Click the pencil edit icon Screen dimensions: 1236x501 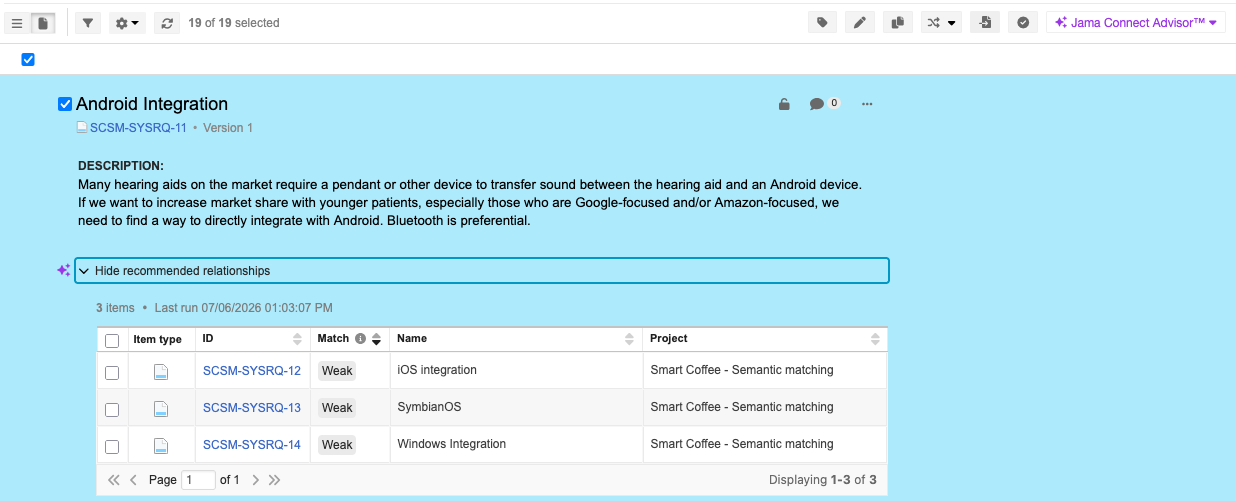(x=859, y=22)
